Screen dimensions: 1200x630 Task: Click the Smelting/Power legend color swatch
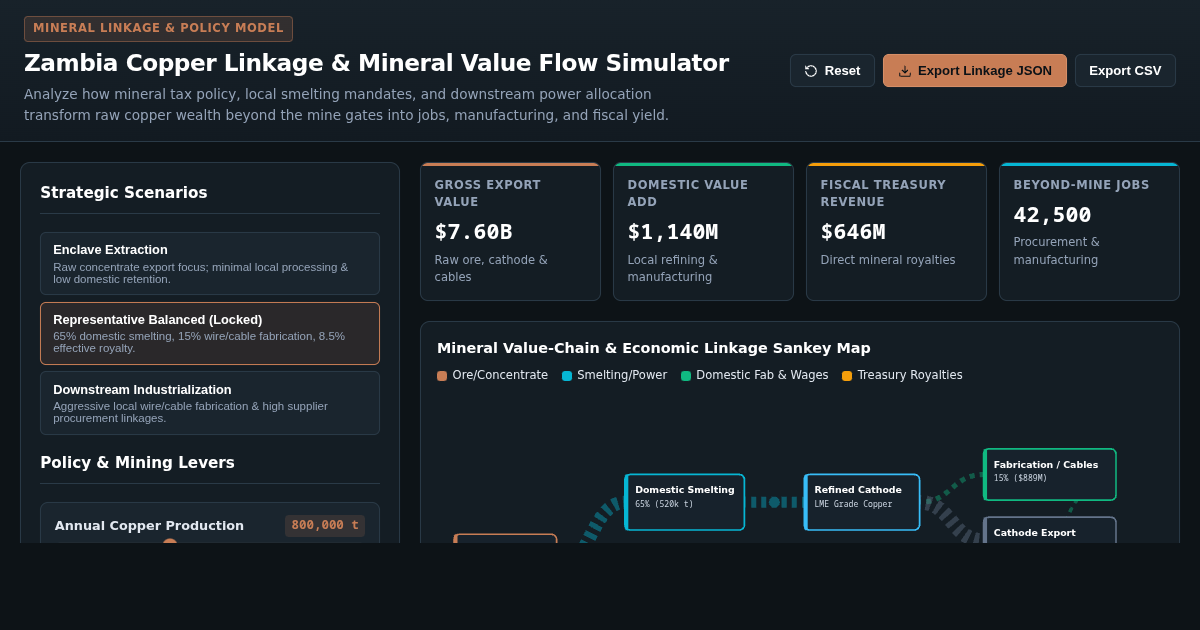(x=567, y=376)
